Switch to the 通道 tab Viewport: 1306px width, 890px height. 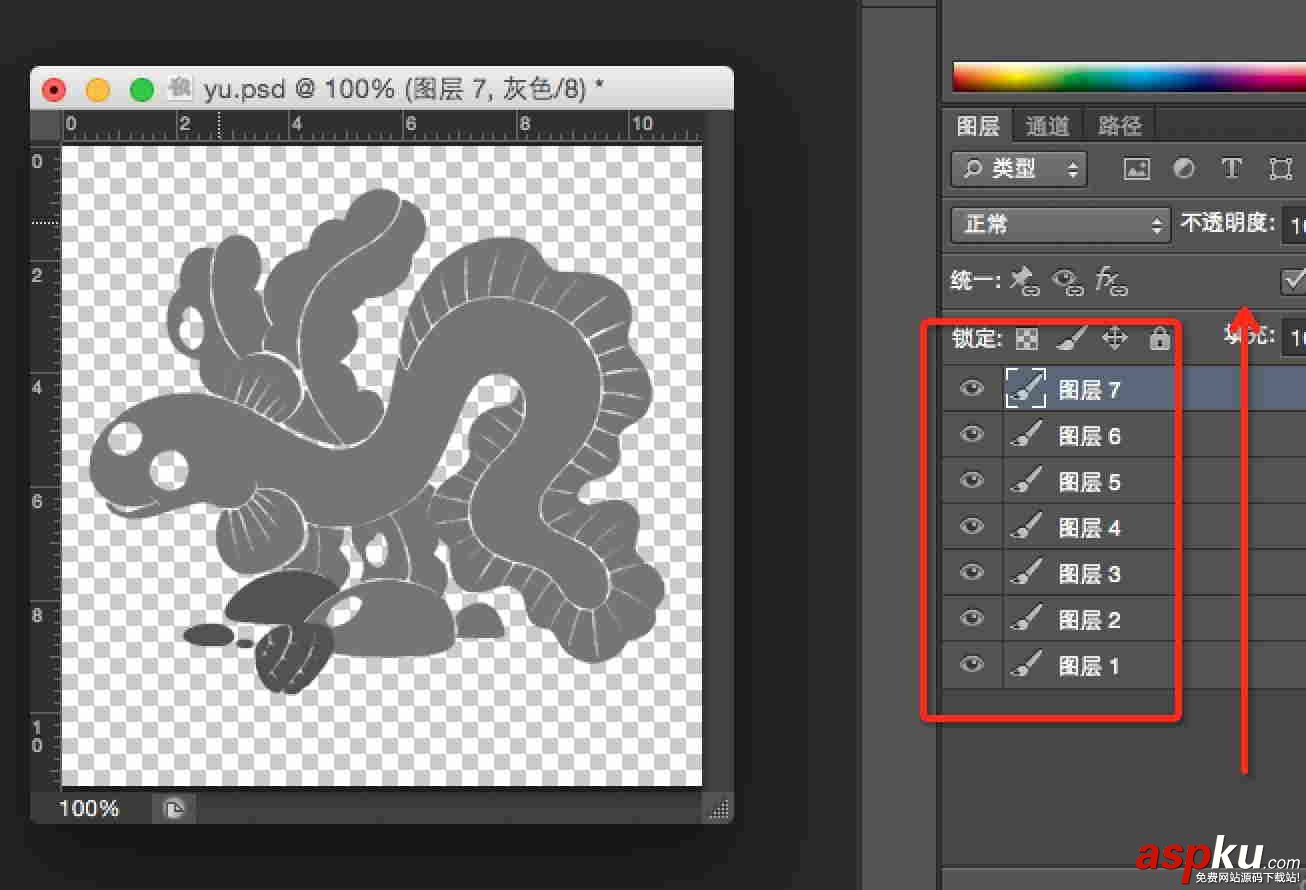tap(1048, 126)
